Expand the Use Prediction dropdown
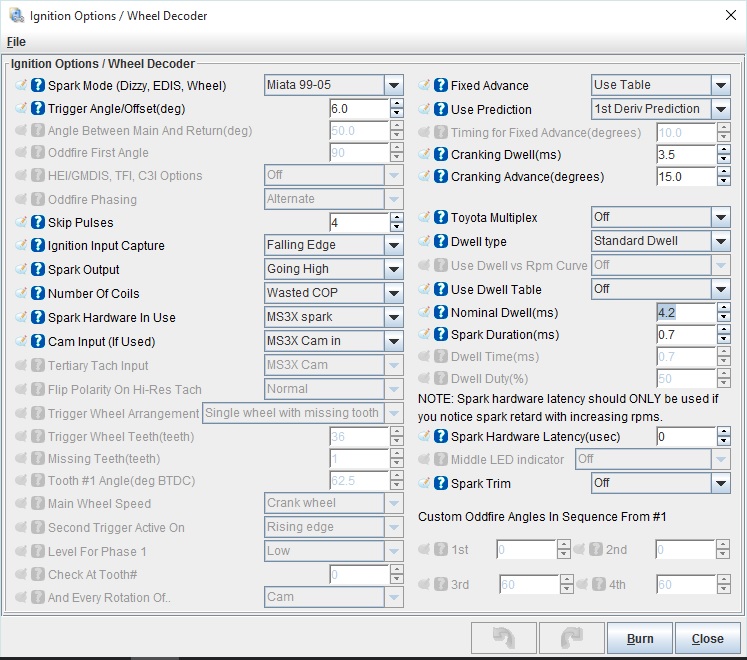The height and width of the screenshot is (660, 747). 660,109
